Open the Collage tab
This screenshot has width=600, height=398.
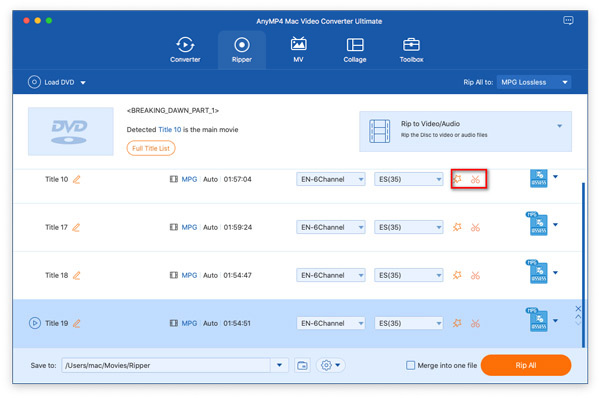coord(355,50)
